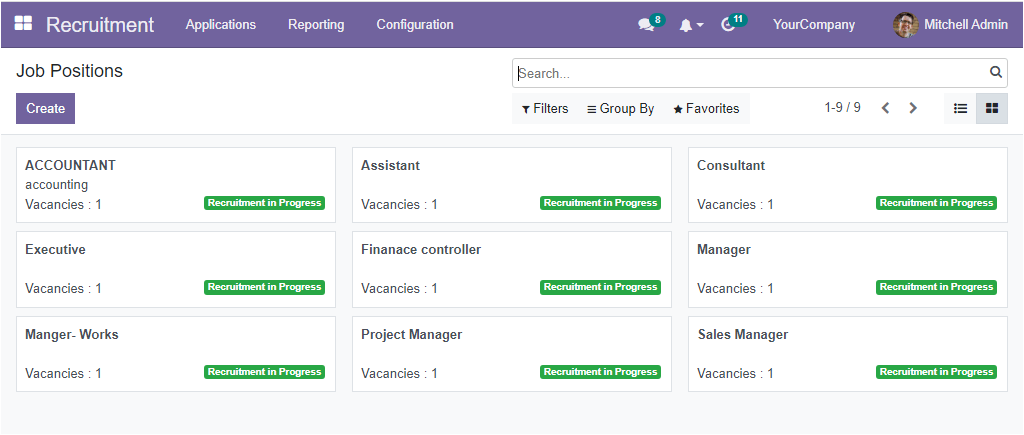The image size is (1024, 435).
Task: Switch to list view
Action: coord(960,108)
